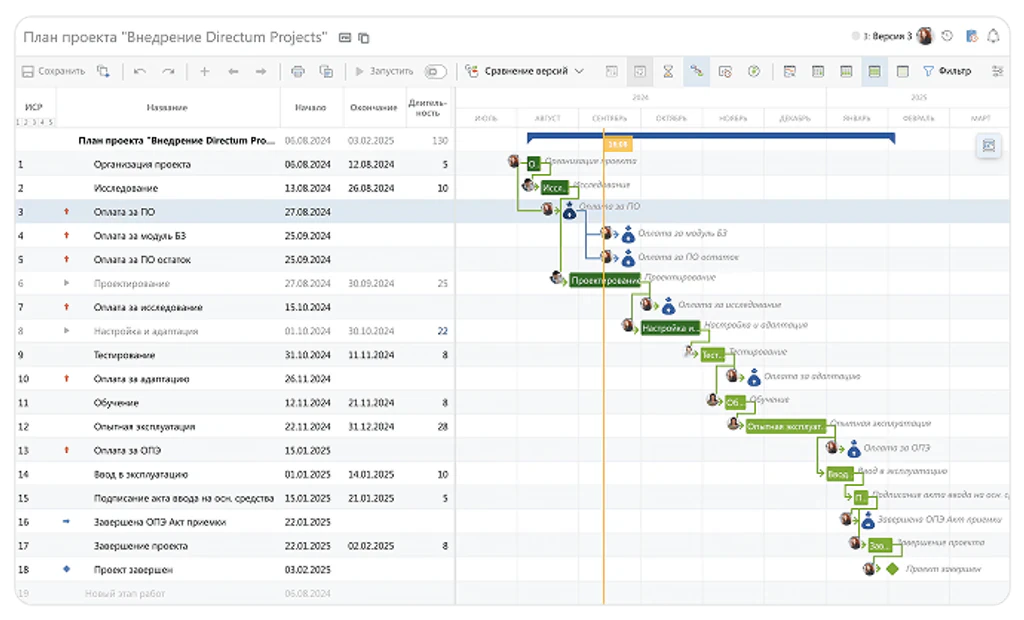
Task: Select the Оплата за ПО row
Action: [235, 212]
